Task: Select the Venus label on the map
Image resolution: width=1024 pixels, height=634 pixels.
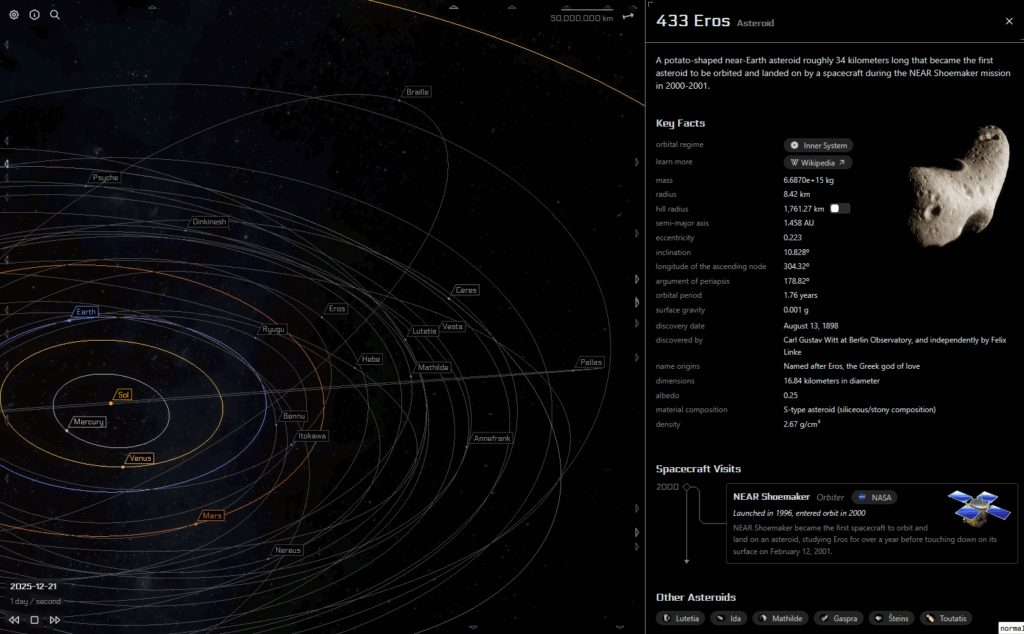Action: pyautogui.click(x=140, y=458)
